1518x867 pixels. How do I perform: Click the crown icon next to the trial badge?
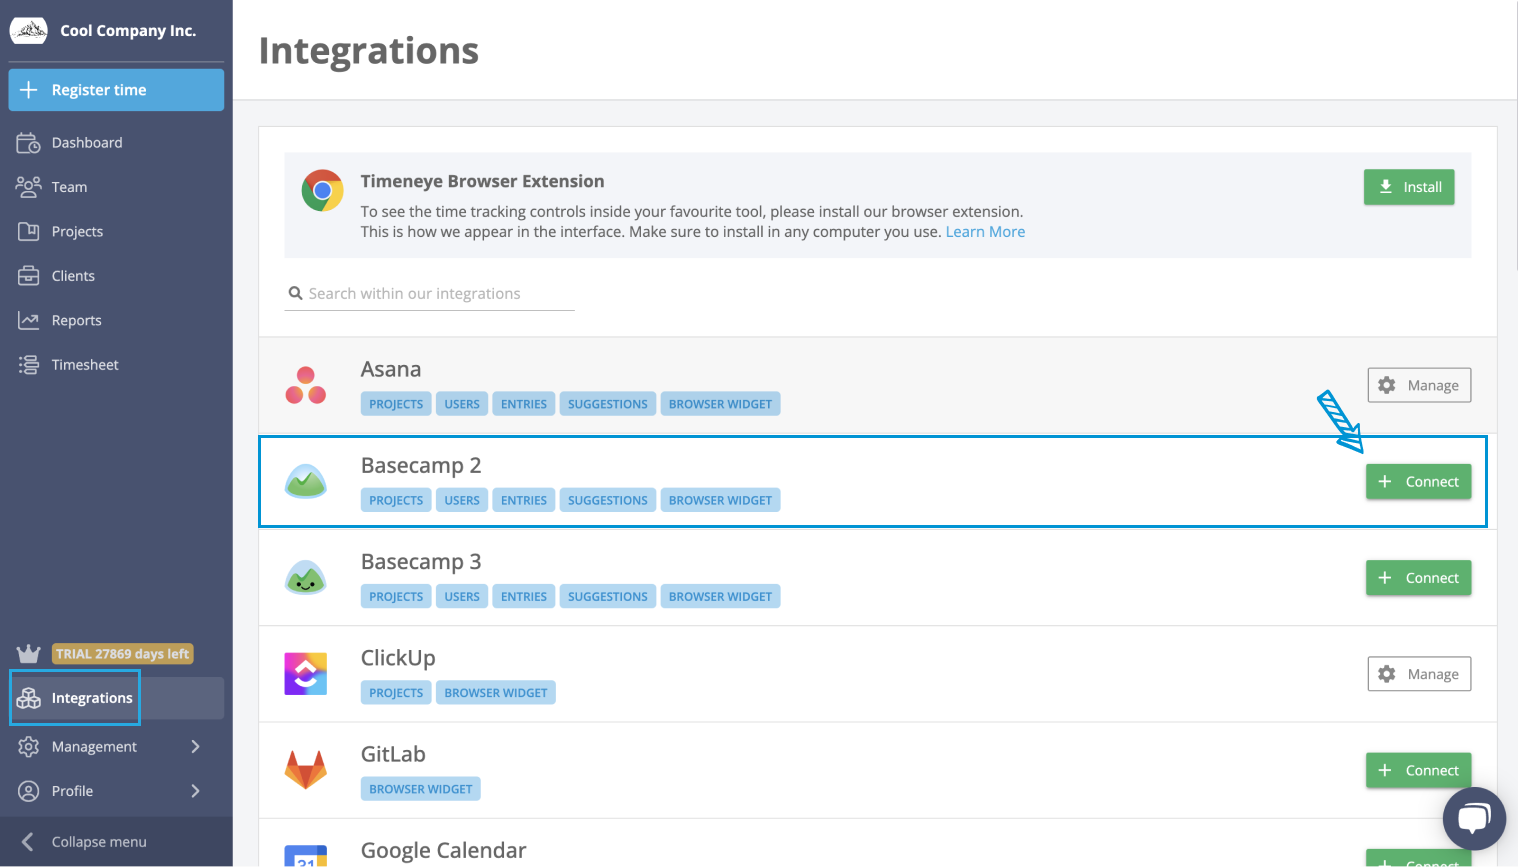[x=28, y=653]
